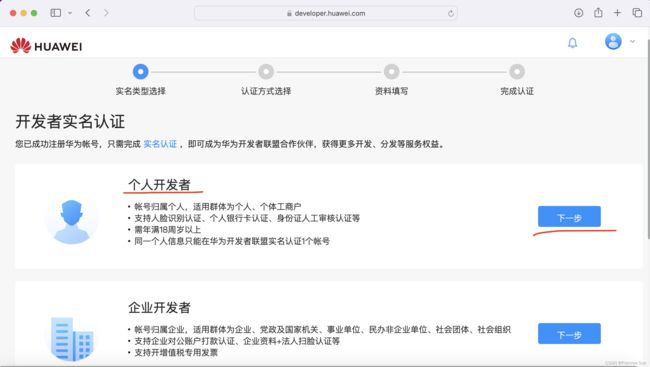Click 下一步 for 企业开发者
Screen dimensions: 650x367
(x=569, y=334)
